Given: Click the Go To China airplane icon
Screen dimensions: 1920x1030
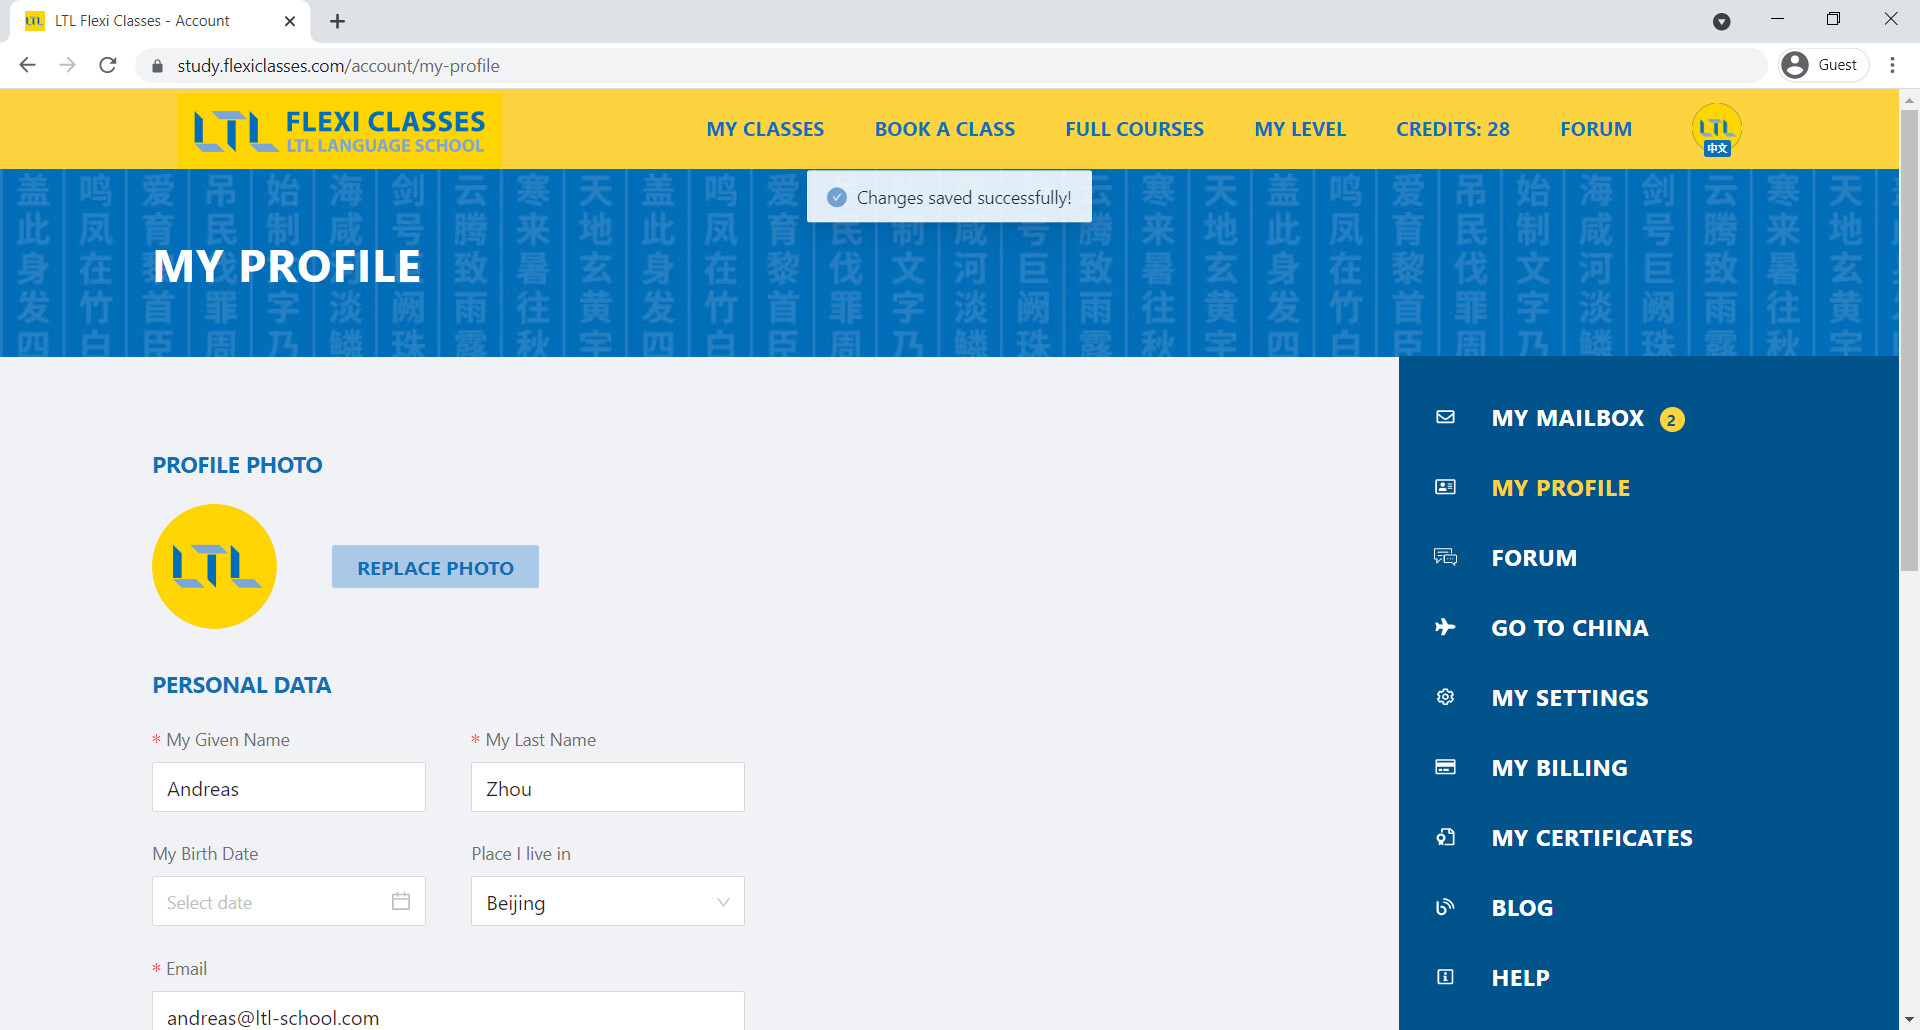Looking at the screenshot, I should point(1445,627).
